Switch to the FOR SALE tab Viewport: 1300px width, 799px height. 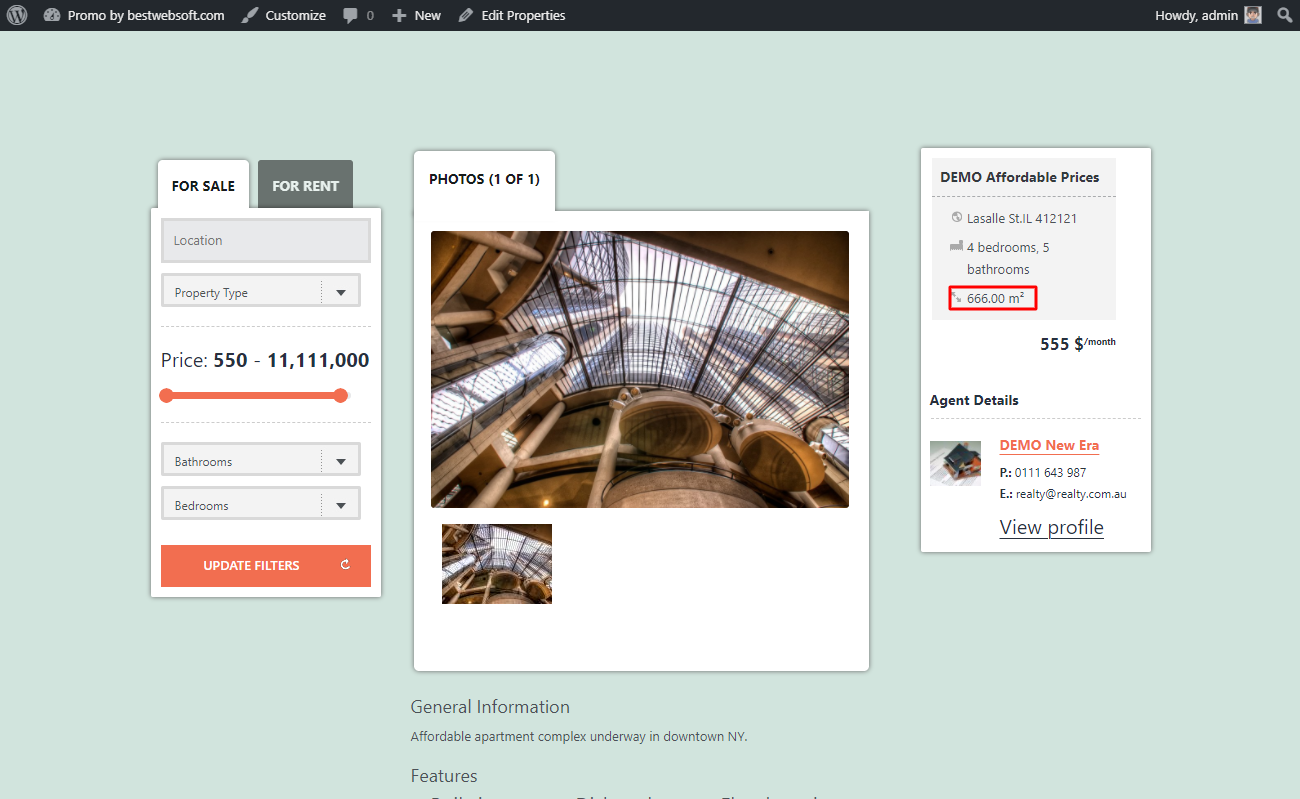203,185
